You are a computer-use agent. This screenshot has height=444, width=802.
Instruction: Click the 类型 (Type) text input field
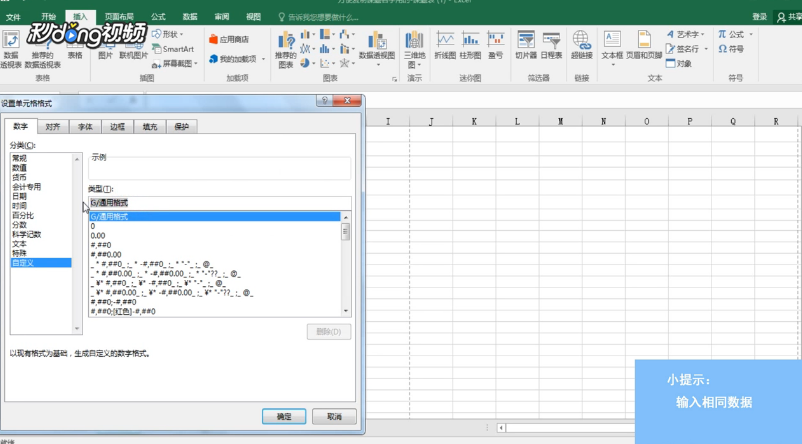click(220, 203)
